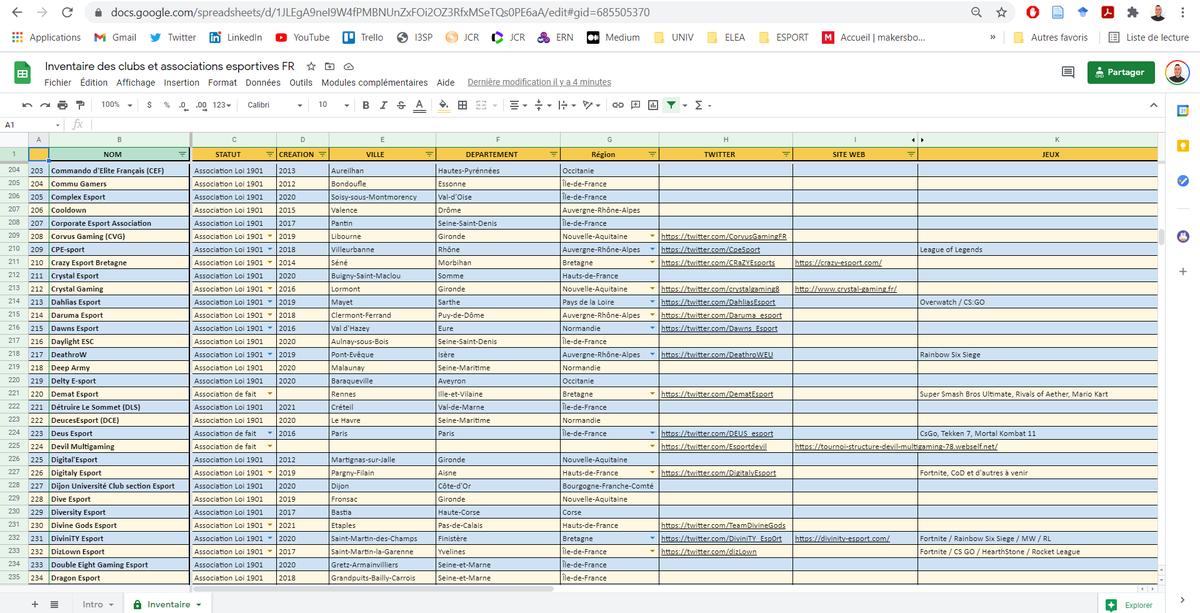Redo action in toolbar

point(45,105)
